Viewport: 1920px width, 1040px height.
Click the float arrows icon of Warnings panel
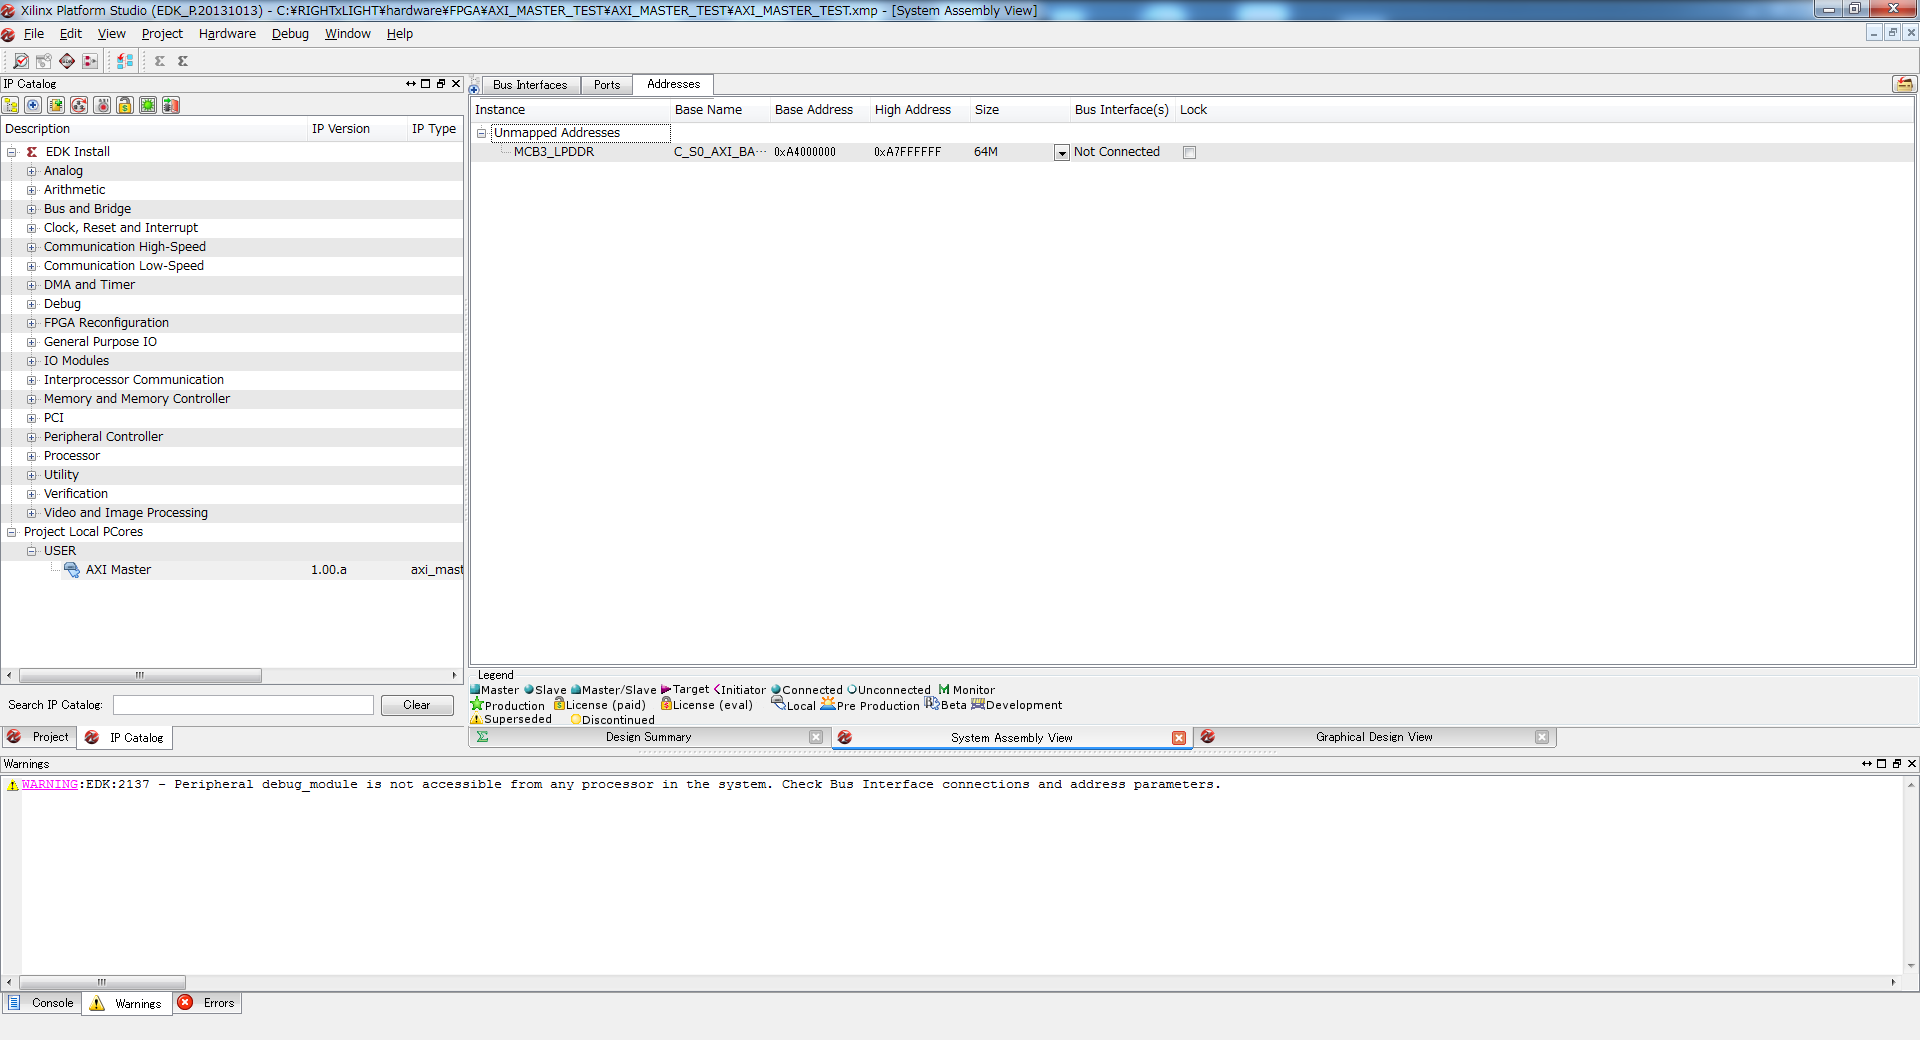(x=1867, y=764)
